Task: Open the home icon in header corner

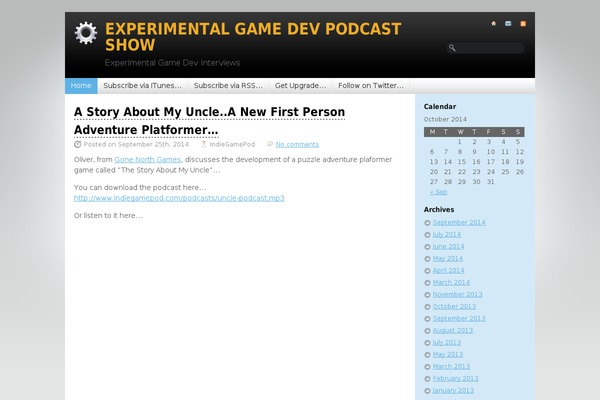Action: click(494, 24)
